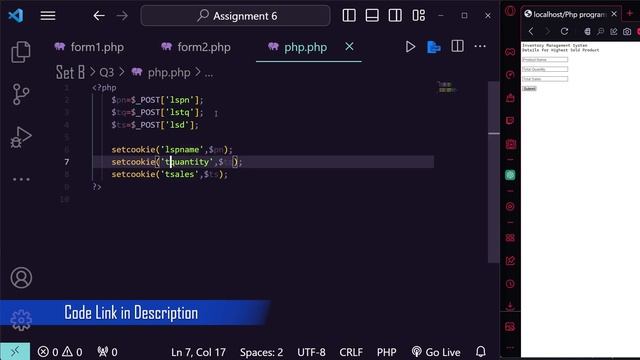The image size is (640, 360).
Task: Click Product Name input field
Action: [545, 60]
